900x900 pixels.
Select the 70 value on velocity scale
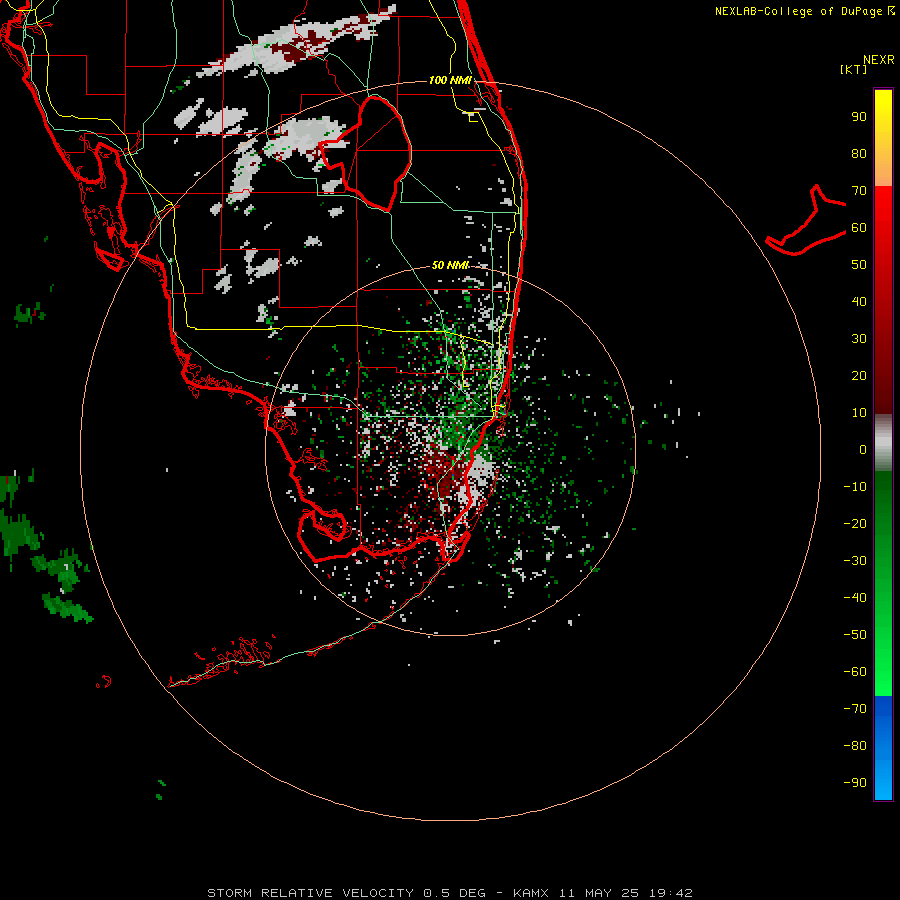[859, 191]
